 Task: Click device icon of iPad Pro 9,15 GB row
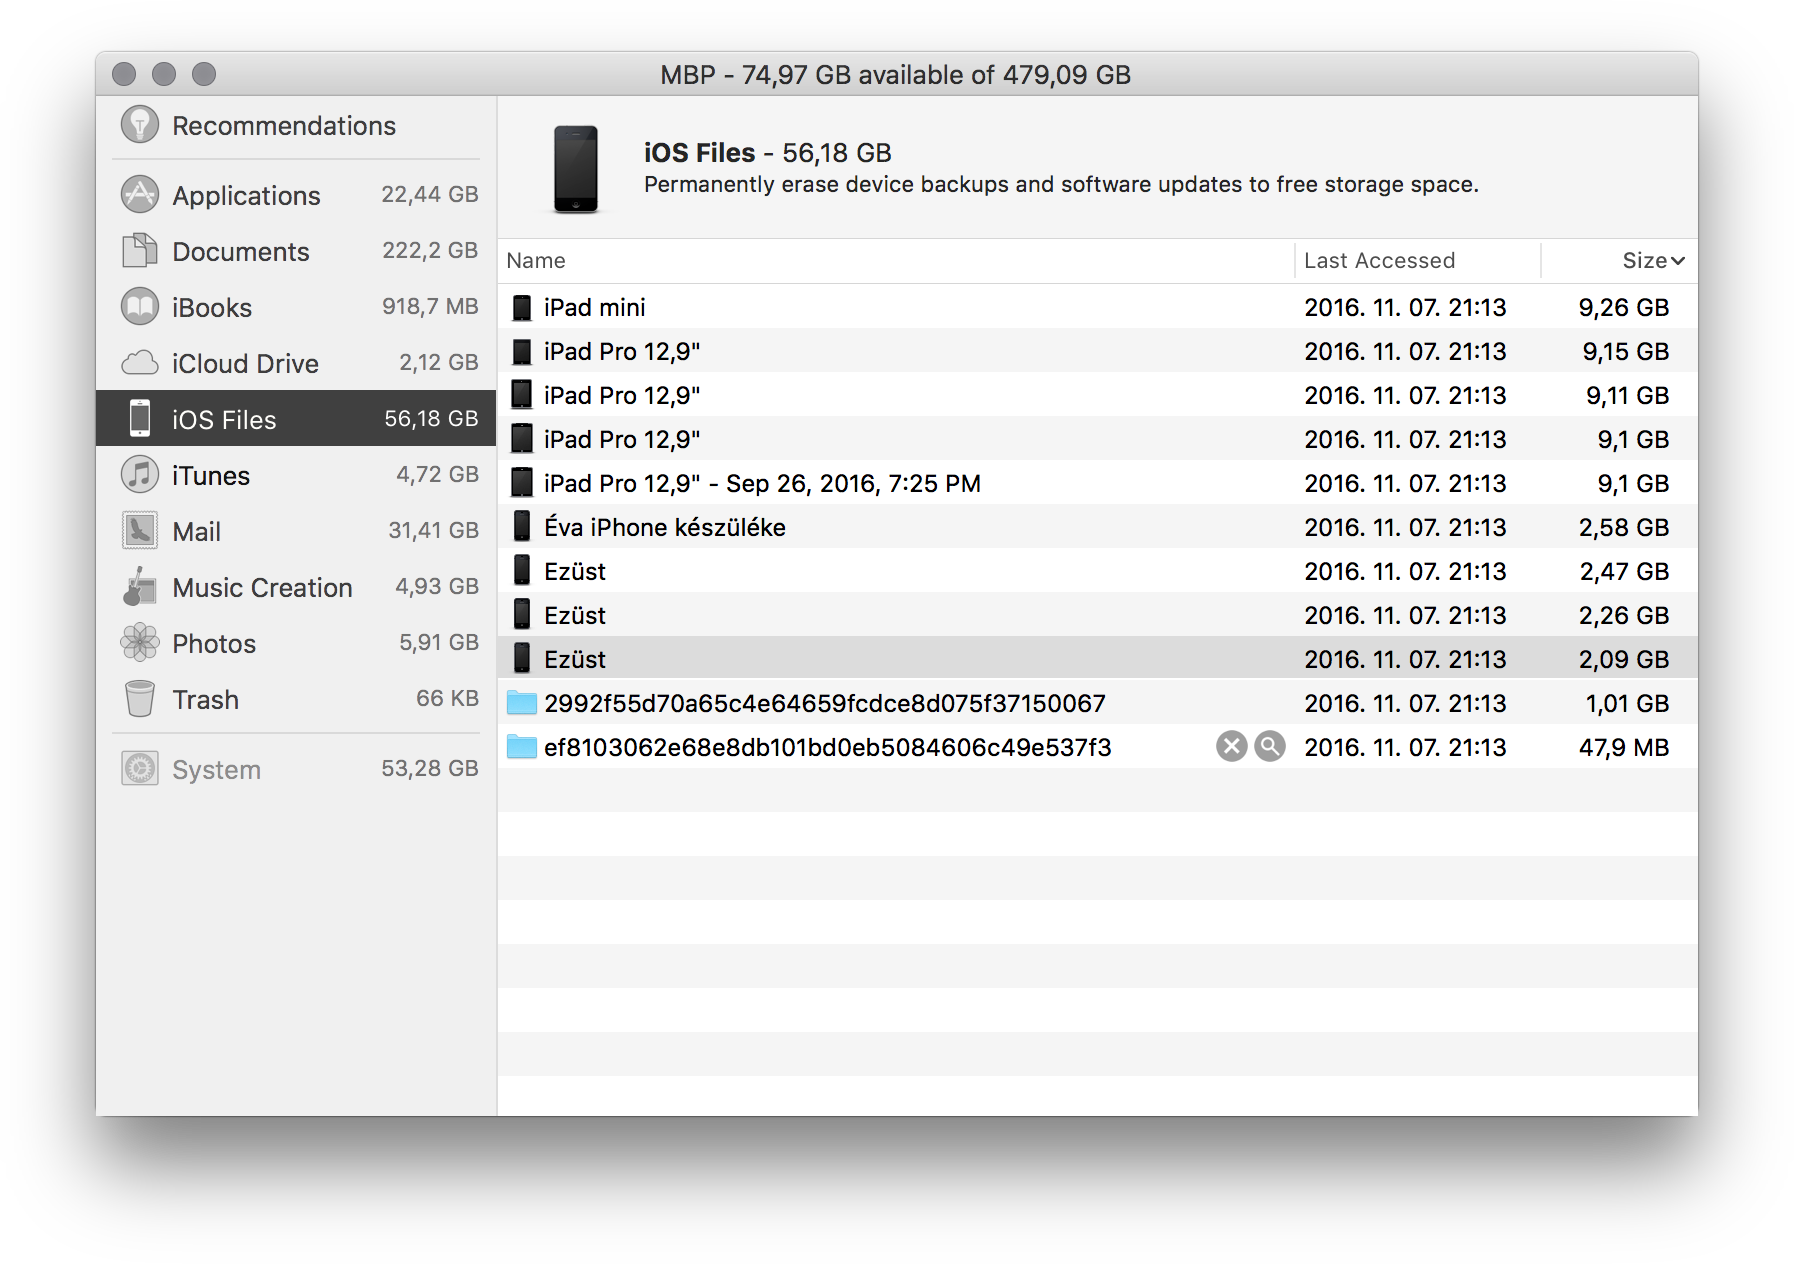(522, 351)
